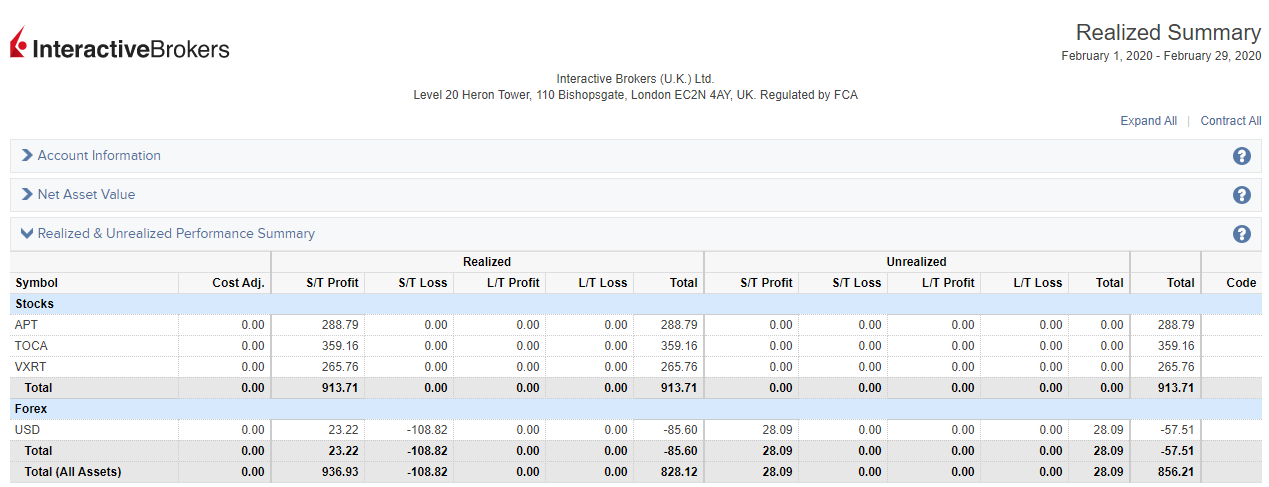Click the Expand All link

1148,121
